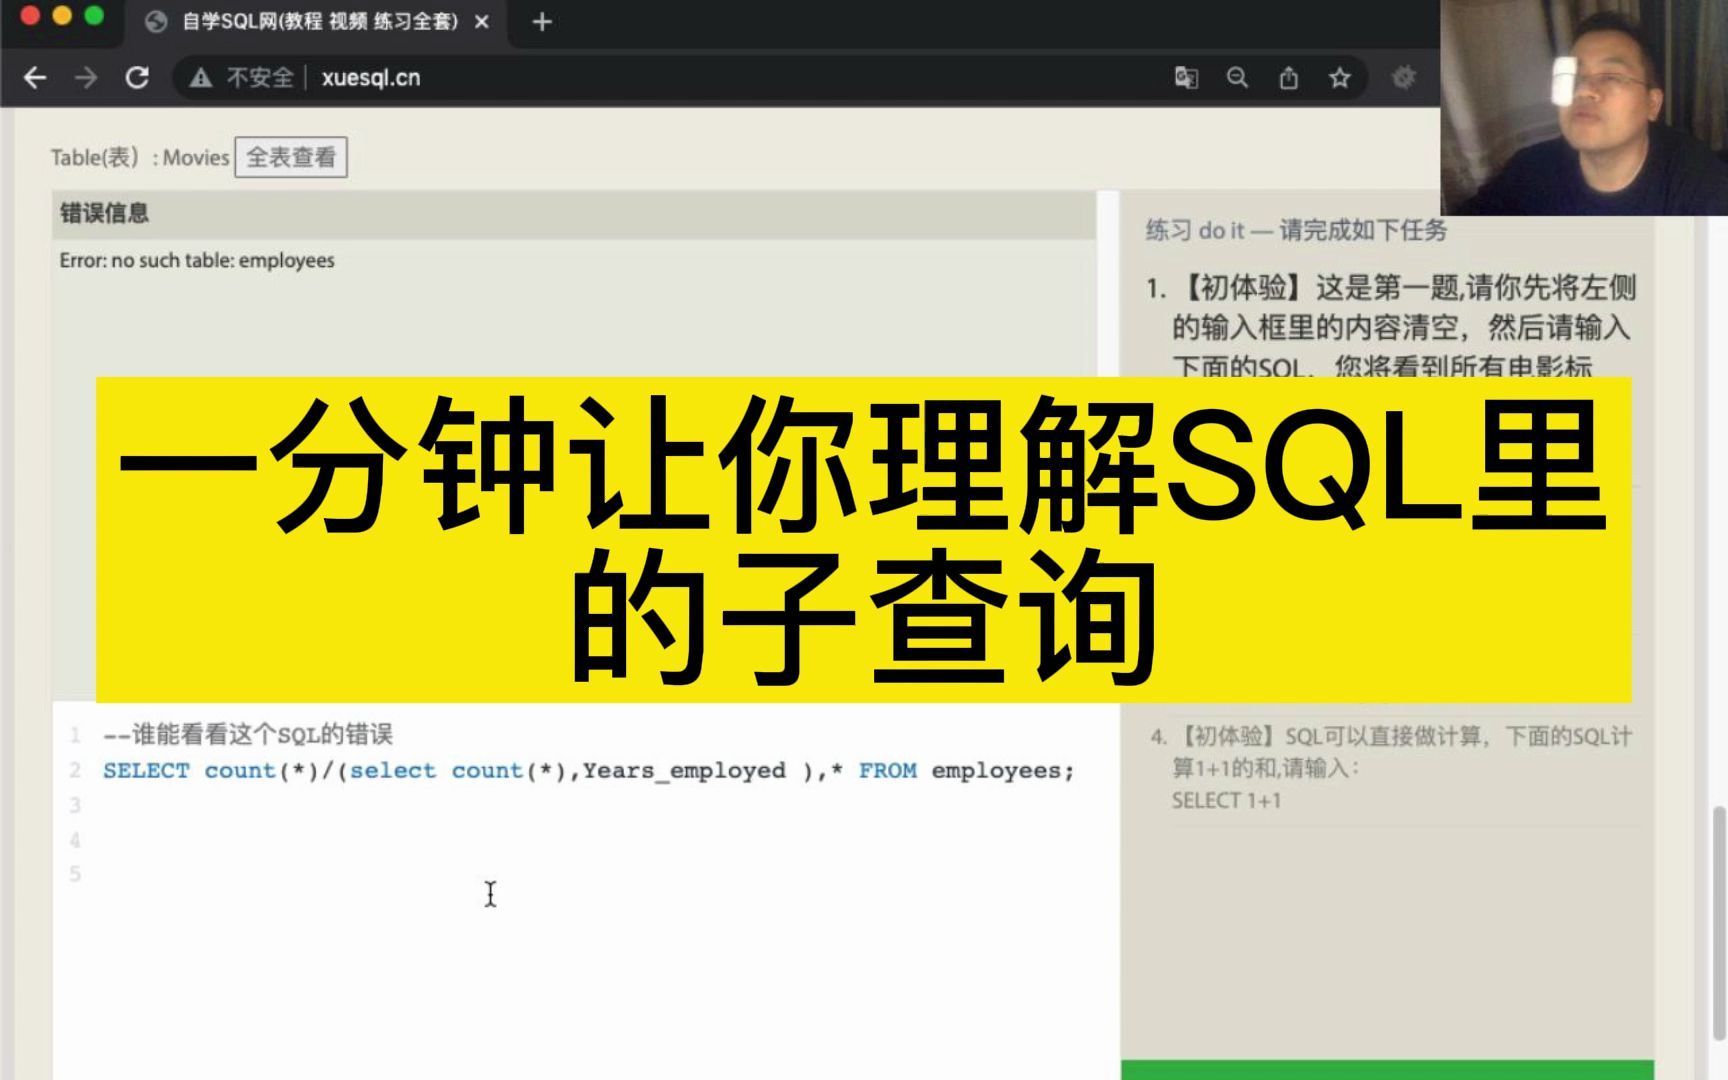Viewport: 1728px width, 1080px height.
Task: Reload the xuesql.cn page
Action: click(137, 78)
